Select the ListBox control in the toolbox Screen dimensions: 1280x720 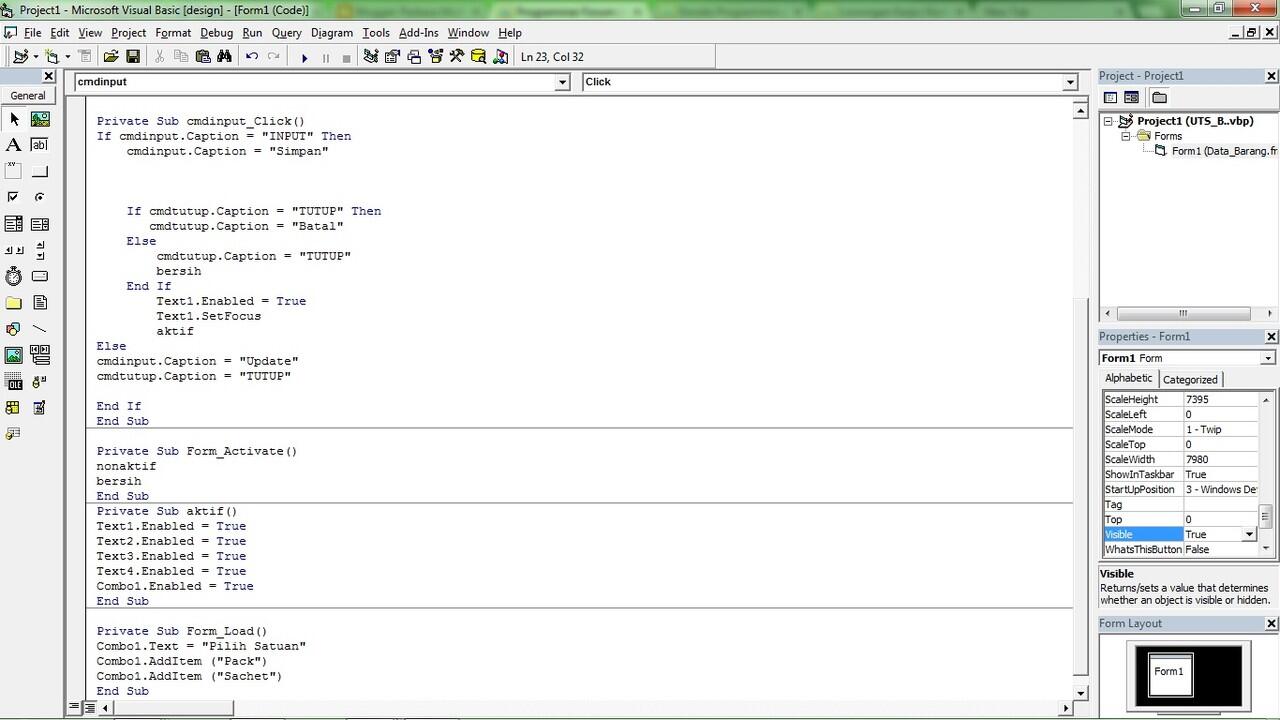pos(40,224)
